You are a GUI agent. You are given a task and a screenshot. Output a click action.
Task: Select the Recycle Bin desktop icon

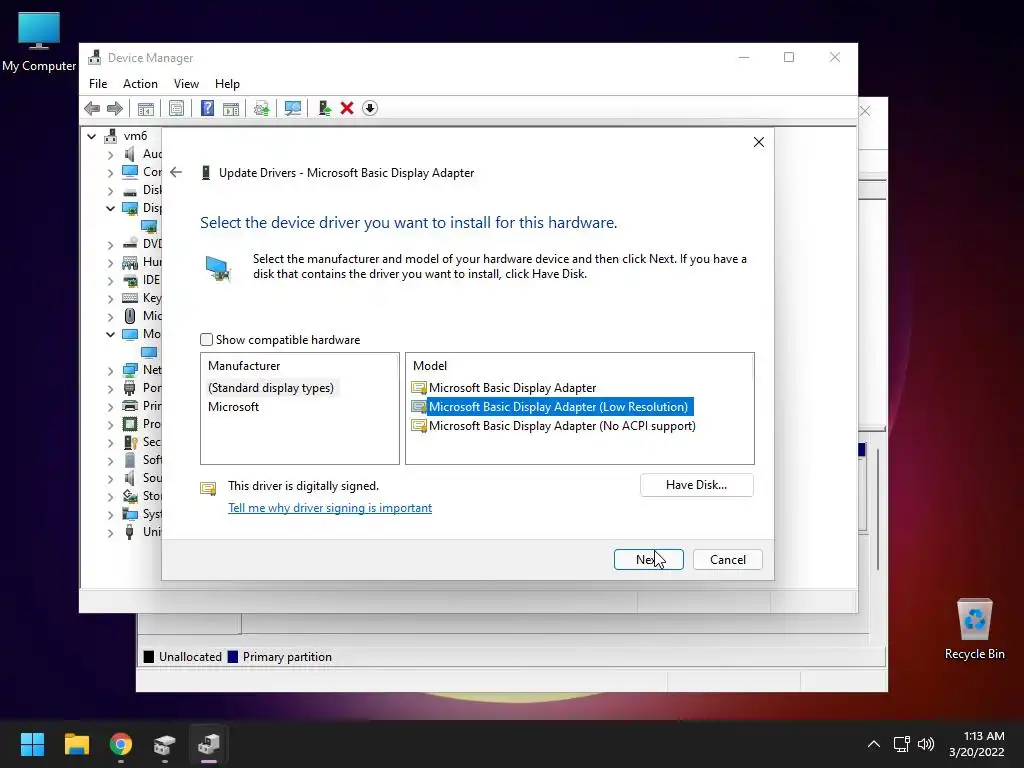coord(974,629)
